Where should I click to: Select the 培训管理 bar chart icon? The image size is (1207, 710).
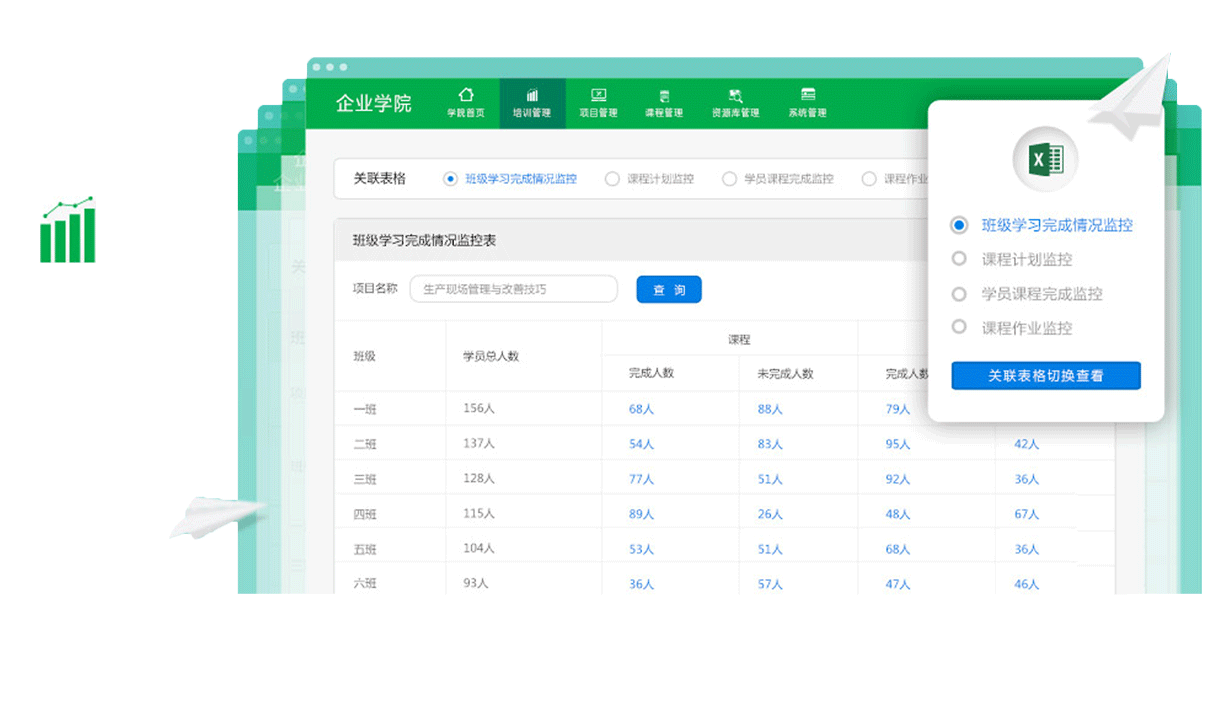533,95
